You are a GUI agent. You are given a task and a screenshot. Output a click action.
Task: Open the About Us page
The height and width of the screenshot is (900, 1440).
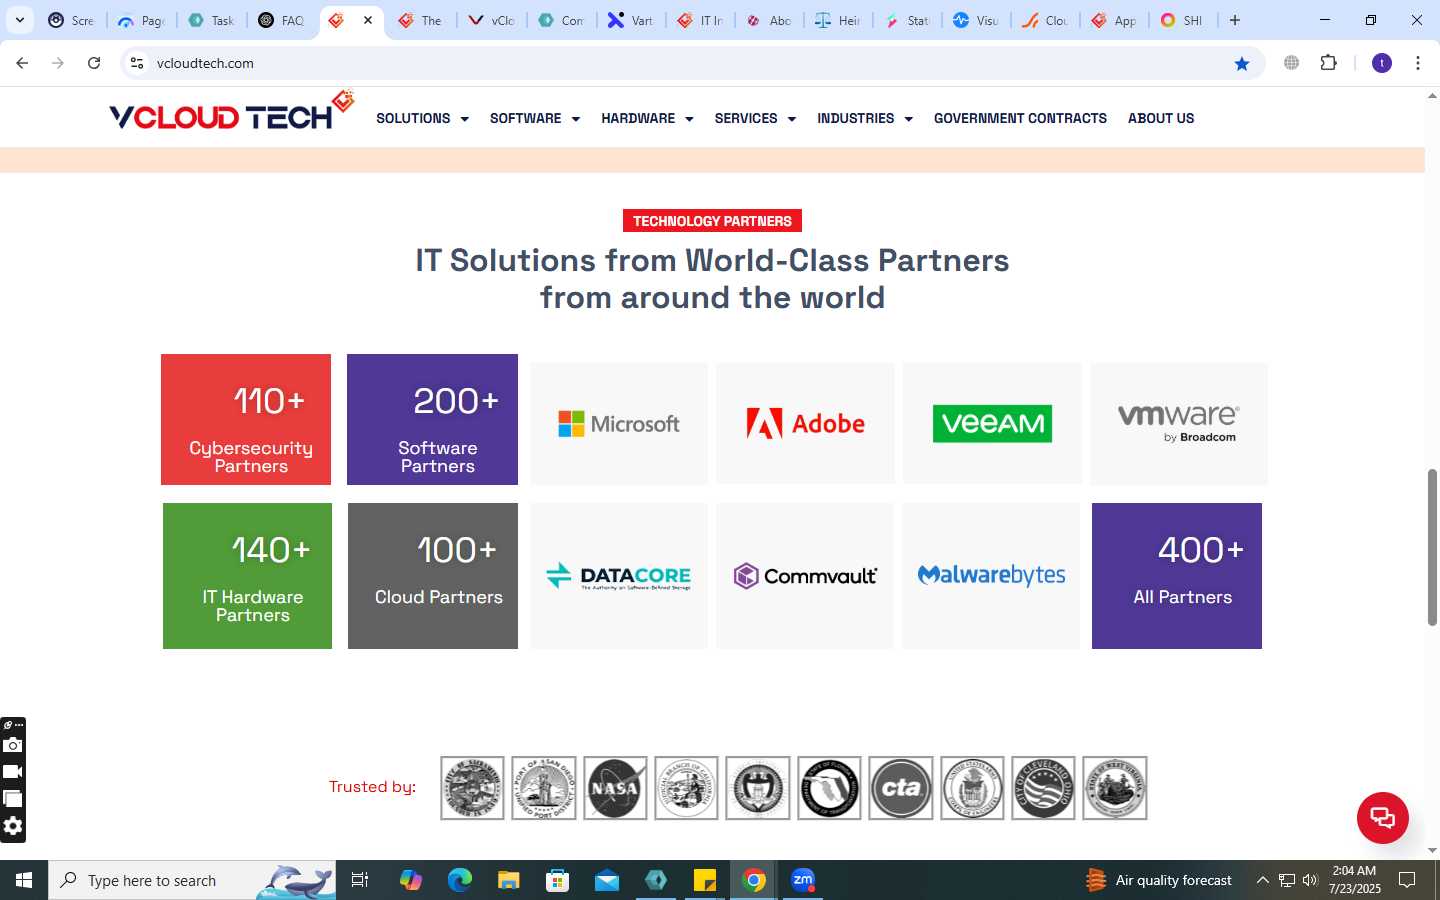[x=1161, y=118]
